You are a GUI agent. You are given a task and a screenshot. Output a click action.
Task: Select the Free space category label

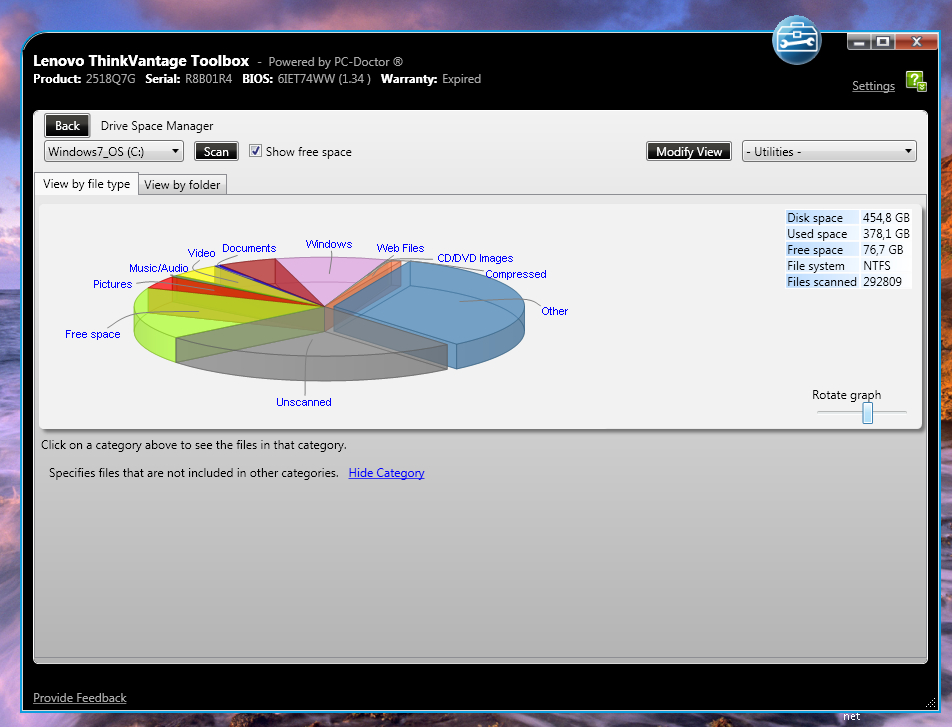tap(92, 334)
